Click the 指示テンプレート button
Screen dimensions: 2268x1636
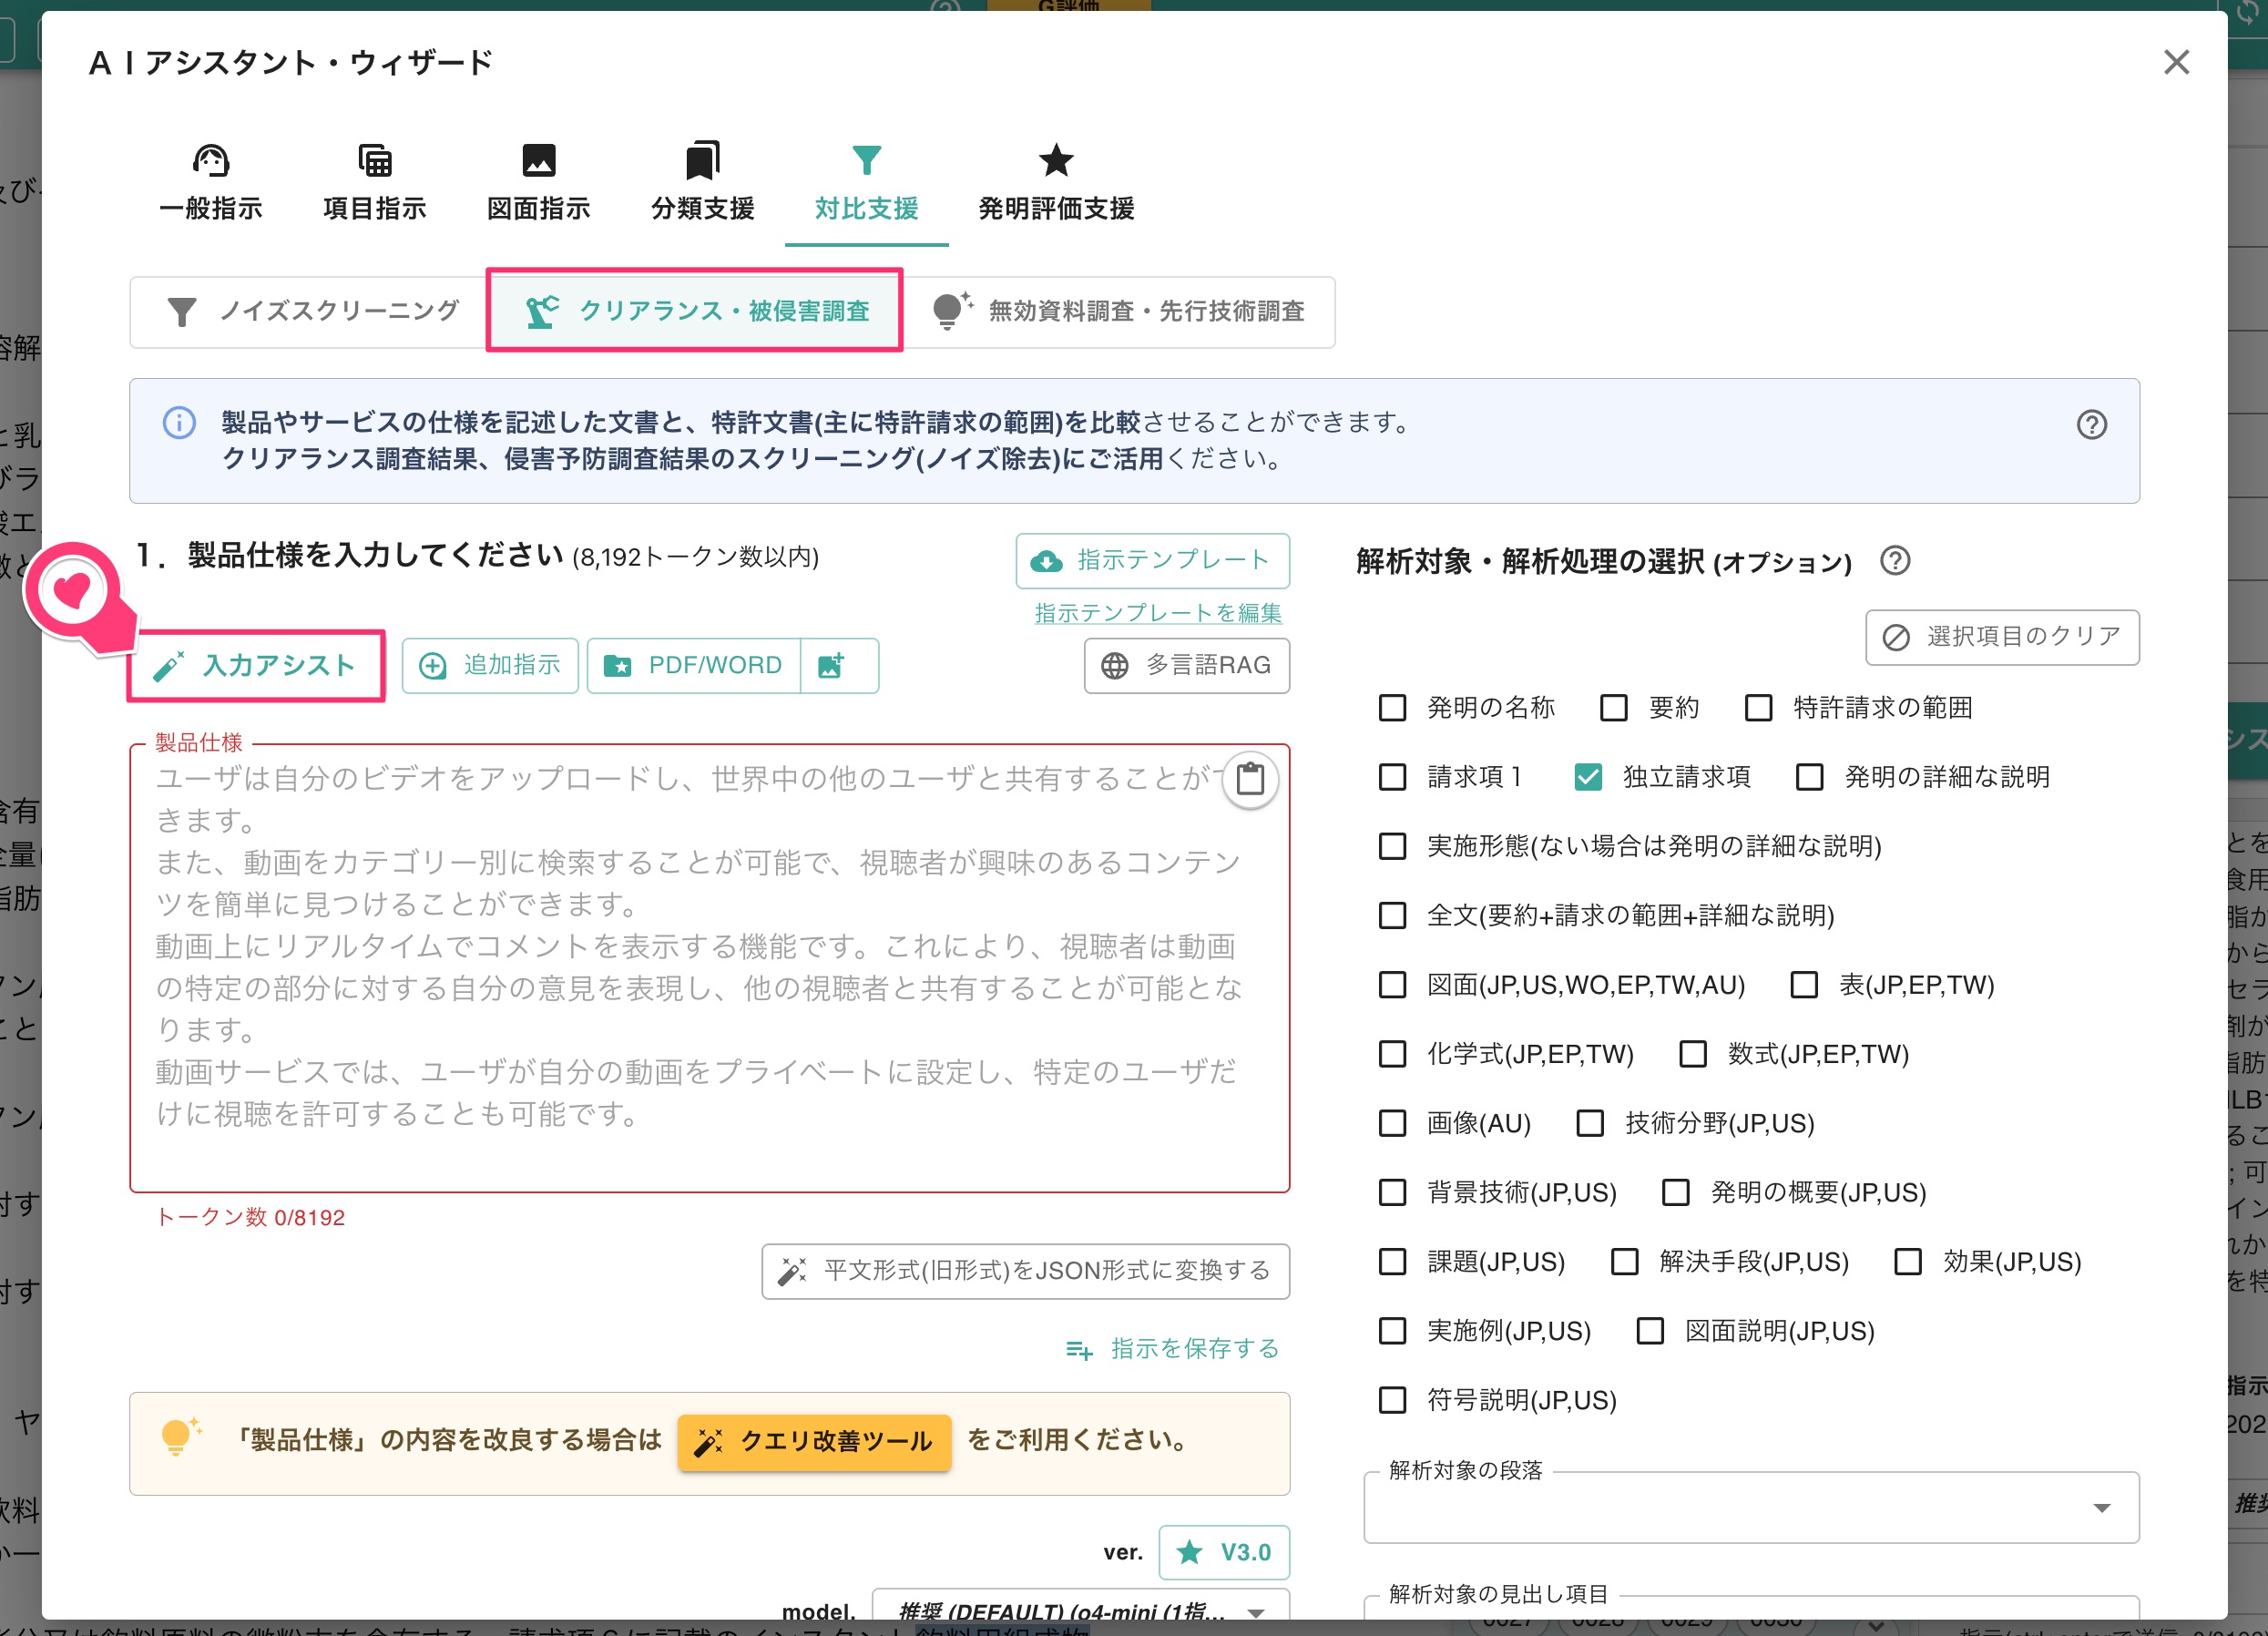click(x=1152, y=560)
